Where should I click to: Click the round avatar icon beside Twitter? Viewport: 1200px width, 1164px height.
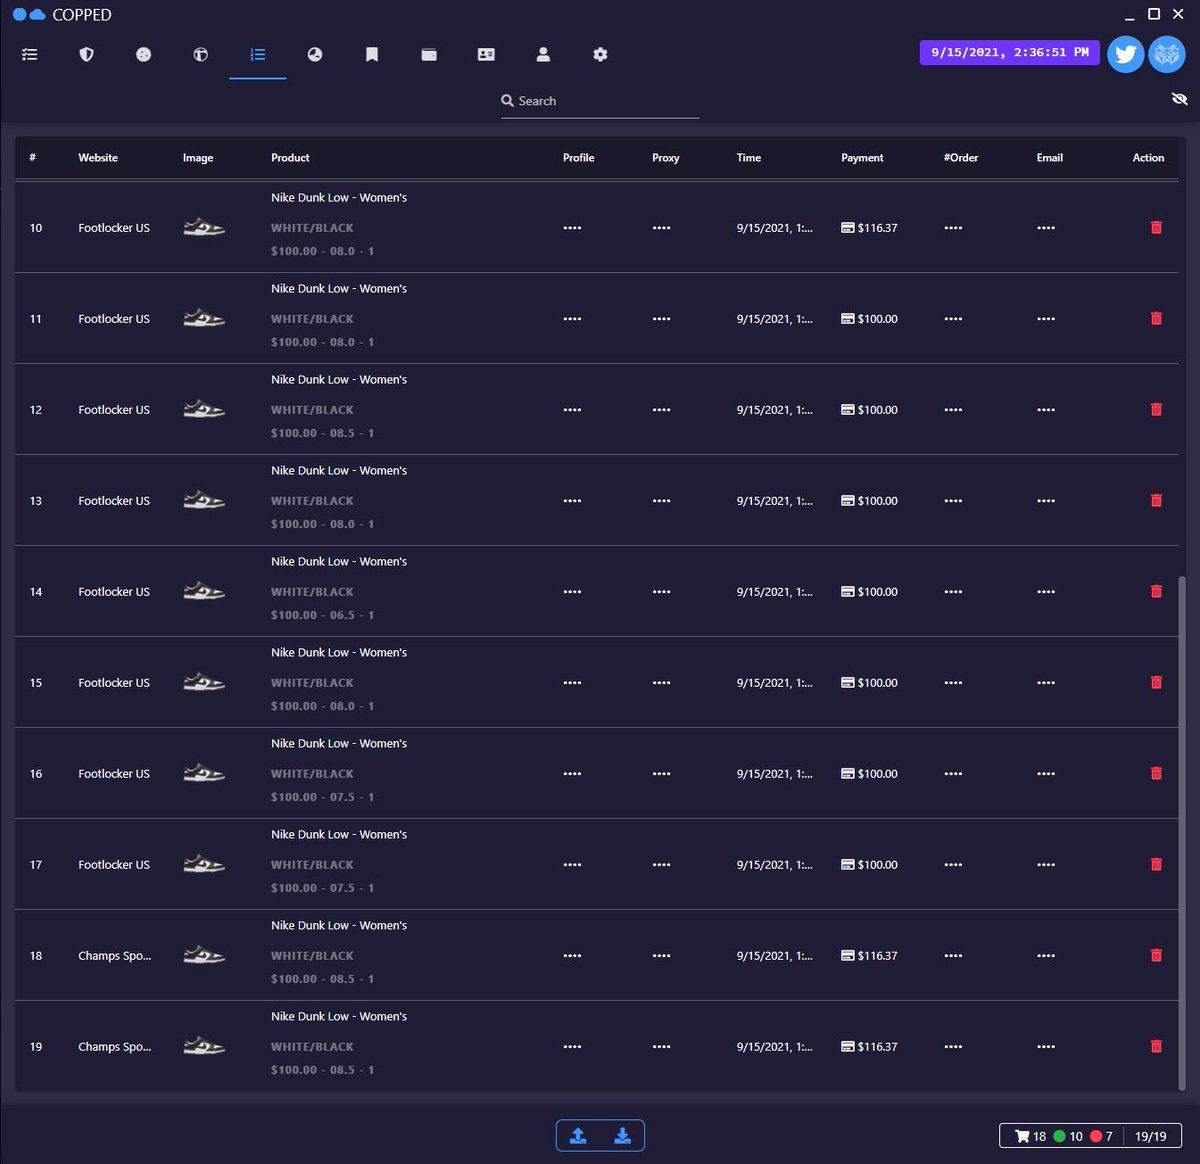tap(1167, 54)
